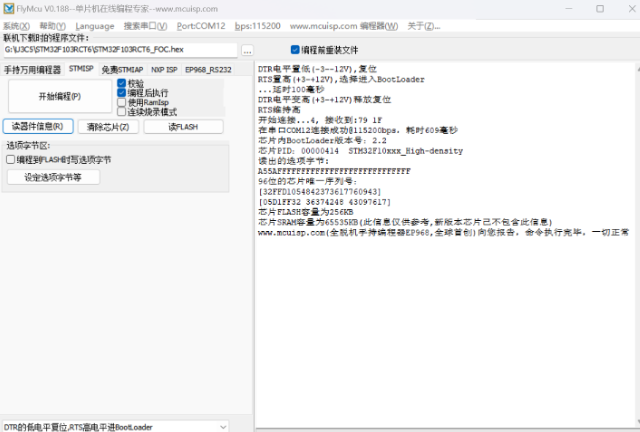Click the 读器件信息(R) button

[38, 127]
